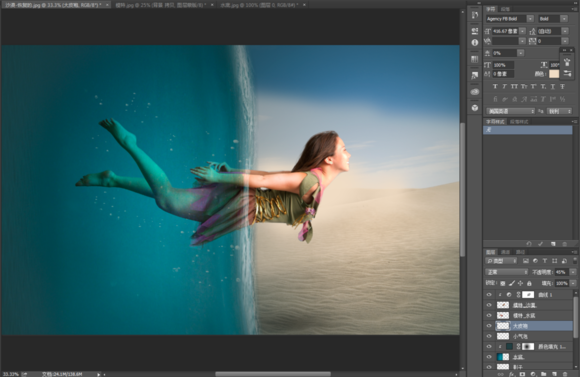
Task: Open the text color swatch
Action: pyautogui.click(x=554, y=74)
